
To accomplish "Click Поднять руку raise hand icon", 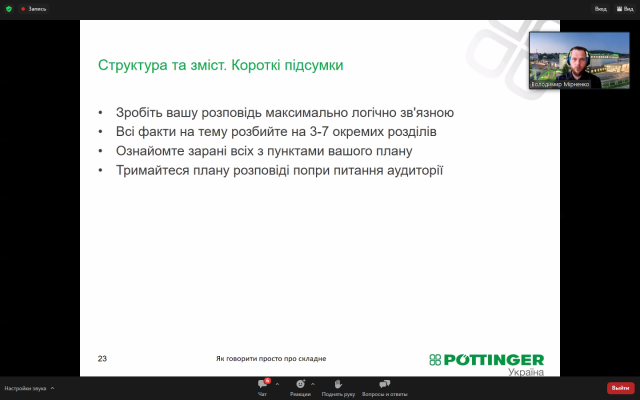I will tap(338, 388).
